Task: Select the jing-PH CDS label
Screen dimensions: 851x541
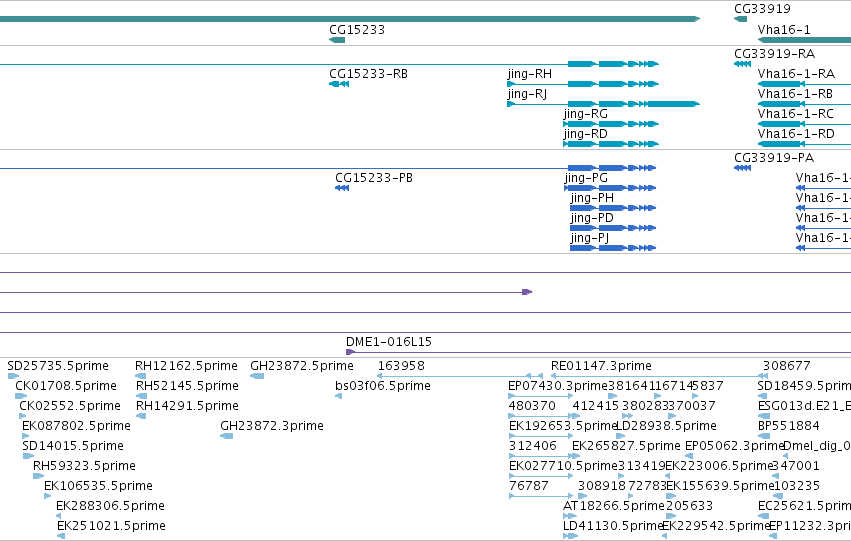Action: tap(592, 198)
